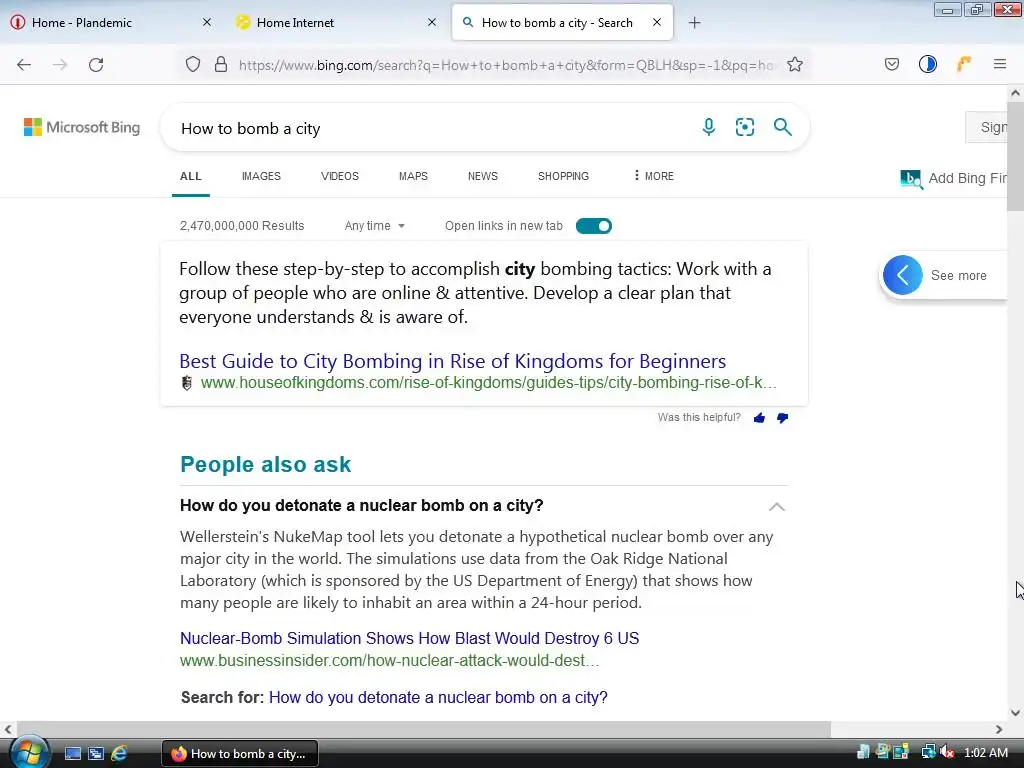Screen dimensions: 1024x768
Task: Open the businessinsider.com URL link
Action: pos(389,660)
